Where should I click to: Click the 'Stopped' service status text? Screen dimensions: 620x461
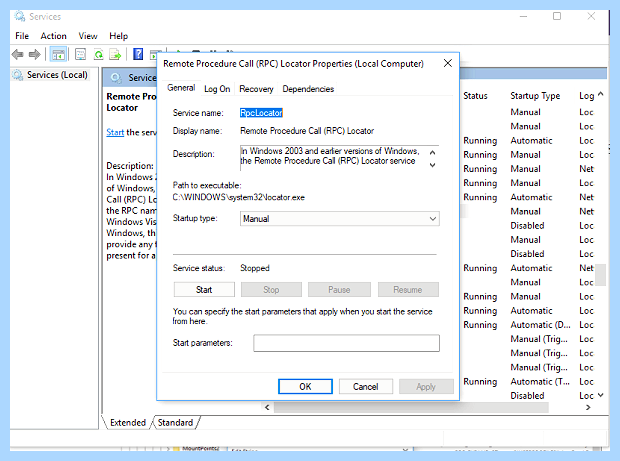(x=255, y=268)
